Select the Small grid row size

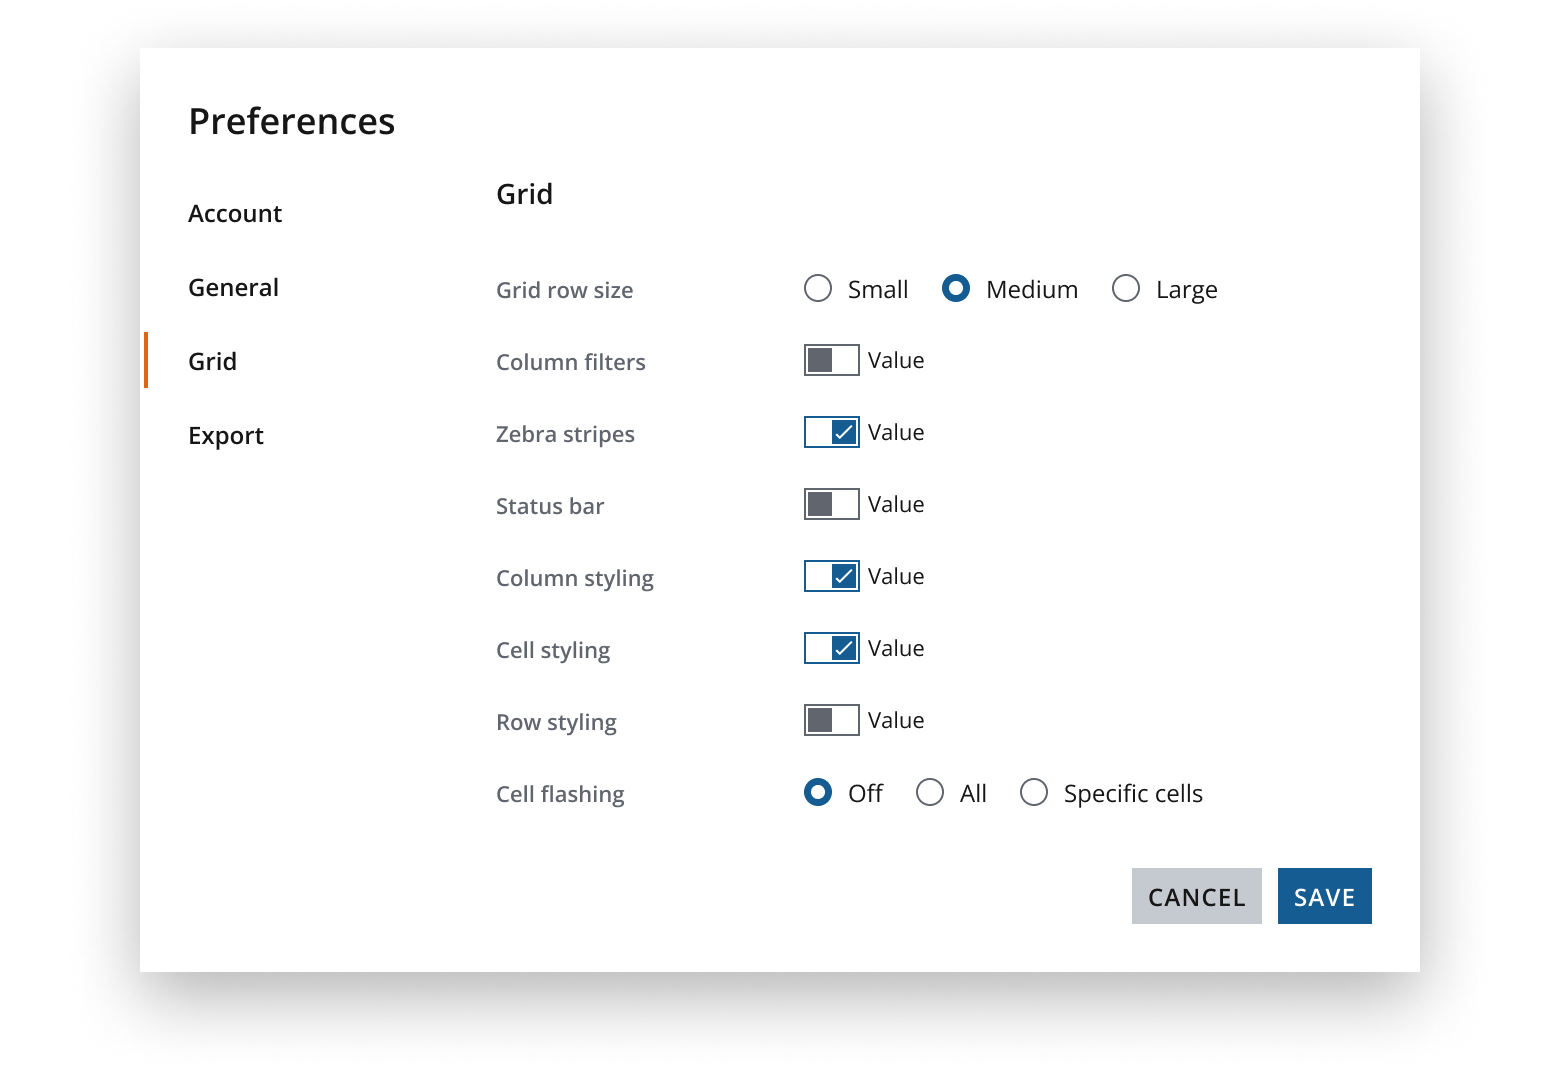tap(818, 288)
